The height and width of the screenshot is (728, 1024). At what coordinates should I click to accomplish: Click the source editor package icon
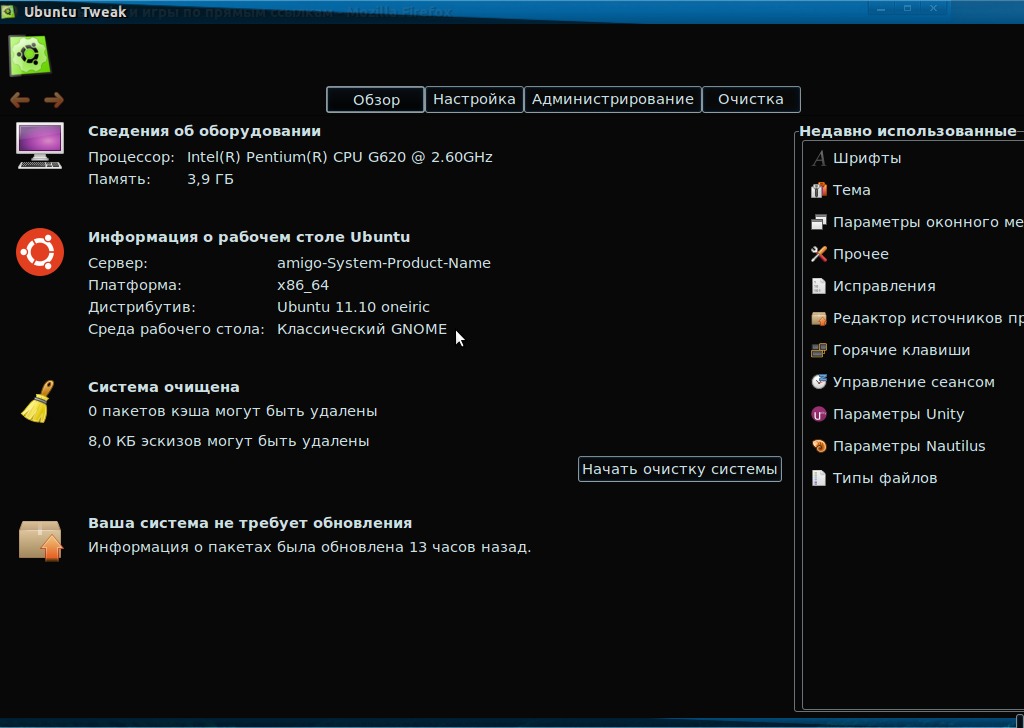coord(818,318)
